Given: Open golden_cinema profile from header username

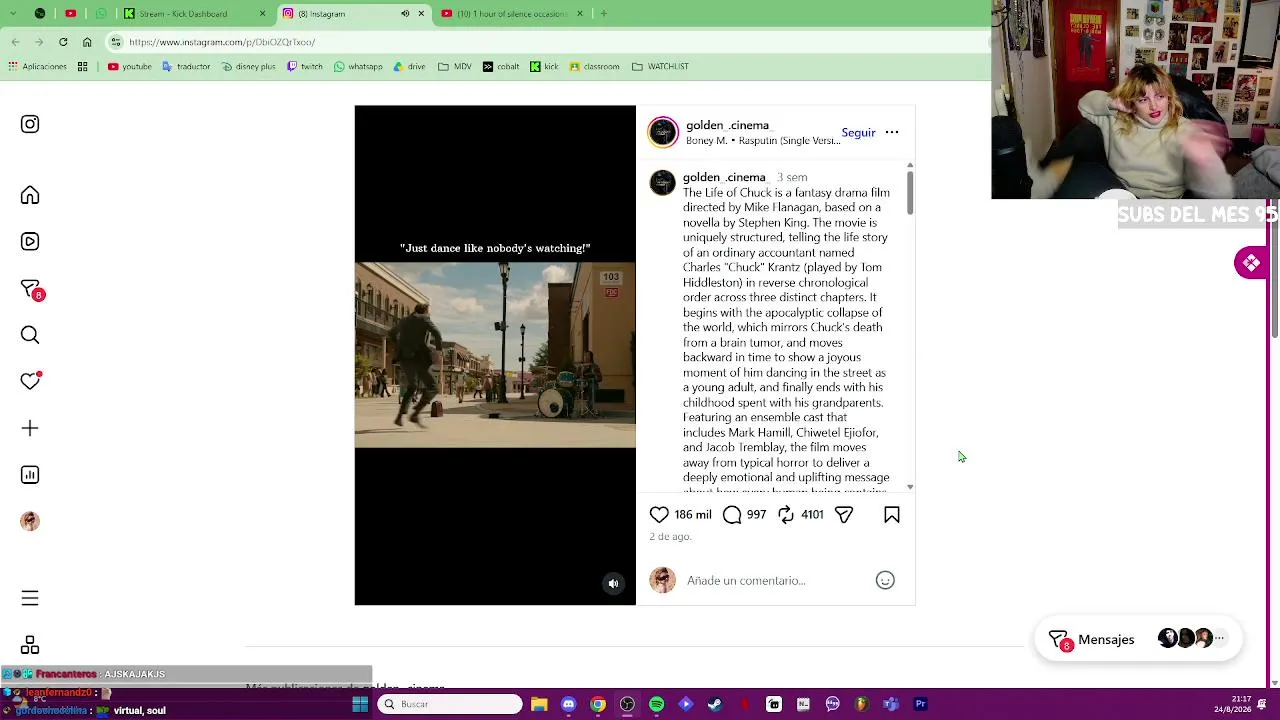Looking at the screenshot, I should 728,125.
